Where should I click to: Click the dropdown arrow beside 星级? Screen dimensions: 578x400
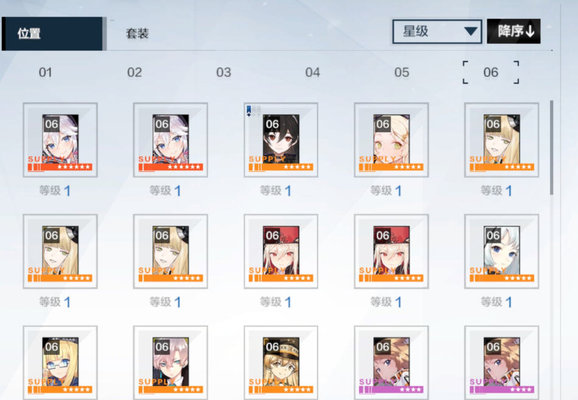coord(471,32)
